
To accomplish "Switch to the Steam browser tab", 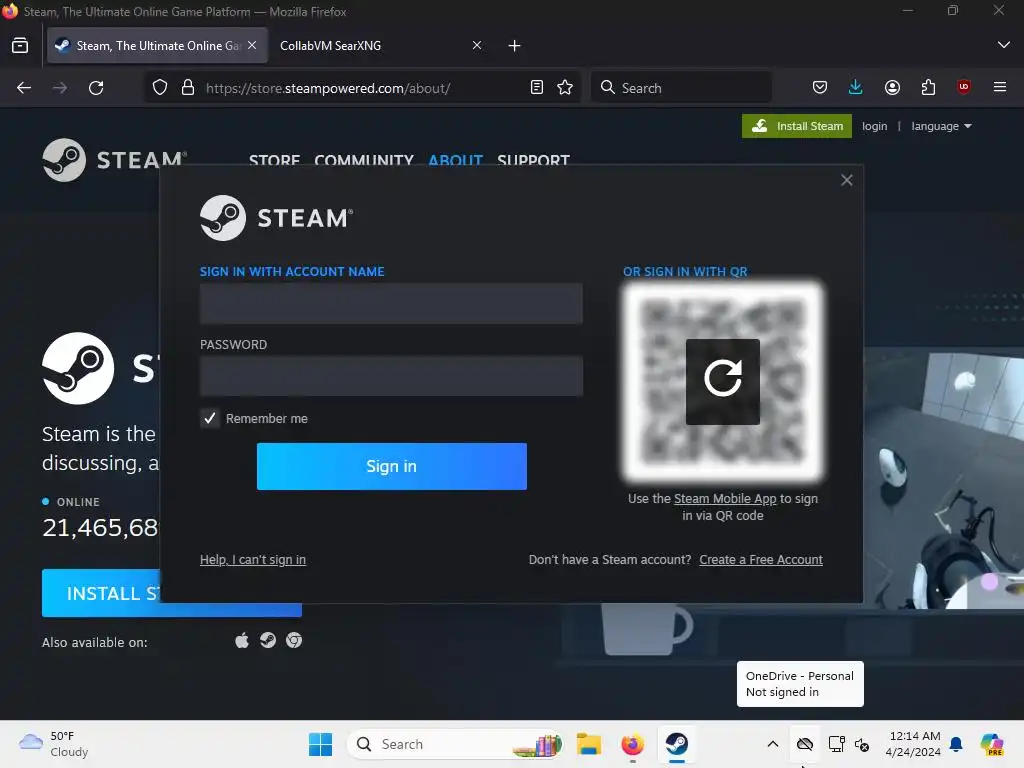I will [x=157, y=46].
